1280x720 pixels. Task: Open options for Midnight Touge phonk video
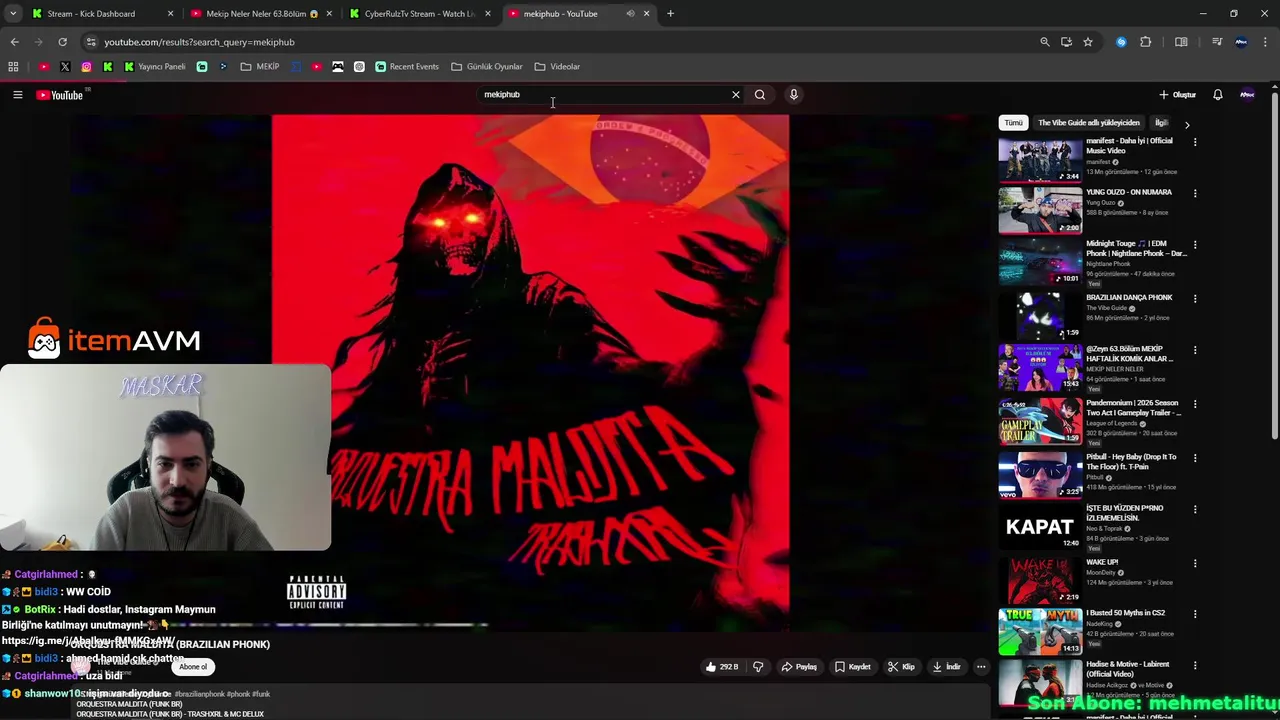(x=1195, y=244)
